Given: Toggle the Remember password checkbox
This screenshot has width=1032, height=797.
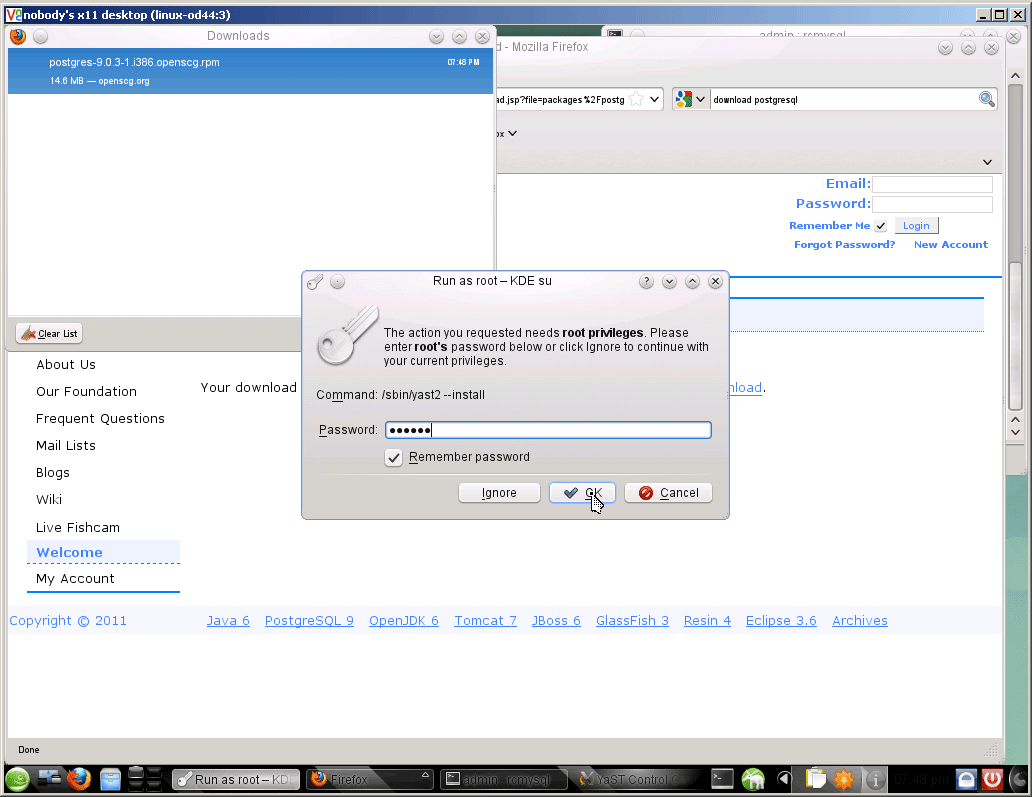Looking at the screenshot, I should click(x=394, y=457).
